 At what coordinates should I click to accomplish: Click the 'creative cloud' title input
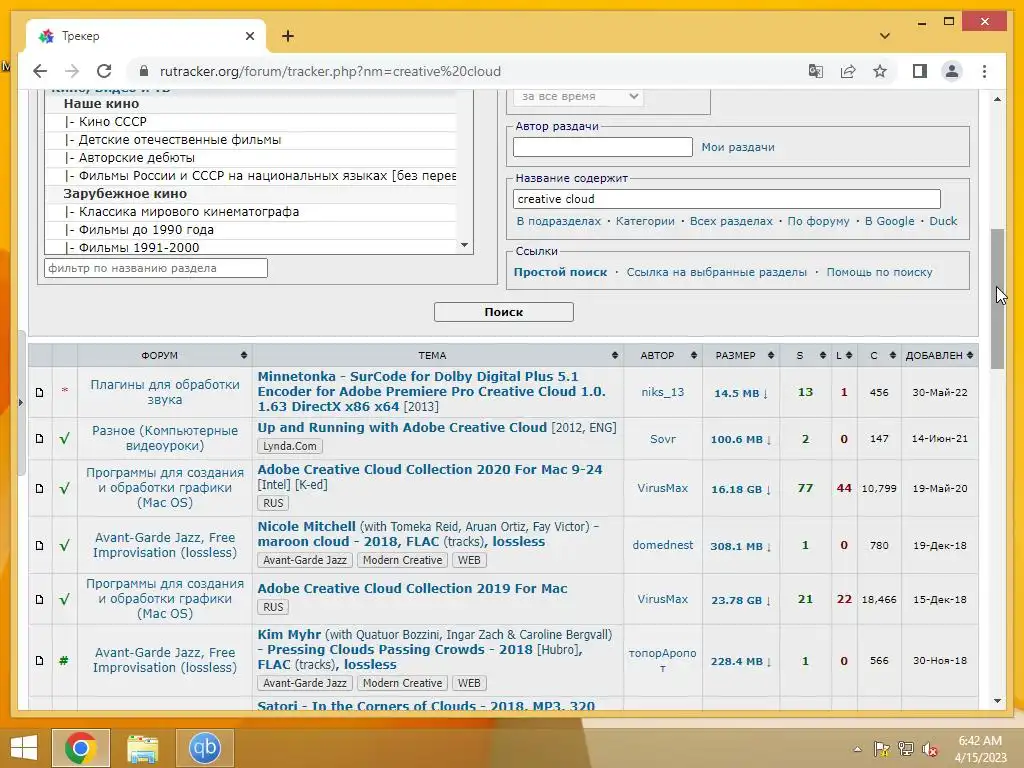pos(727,199)
